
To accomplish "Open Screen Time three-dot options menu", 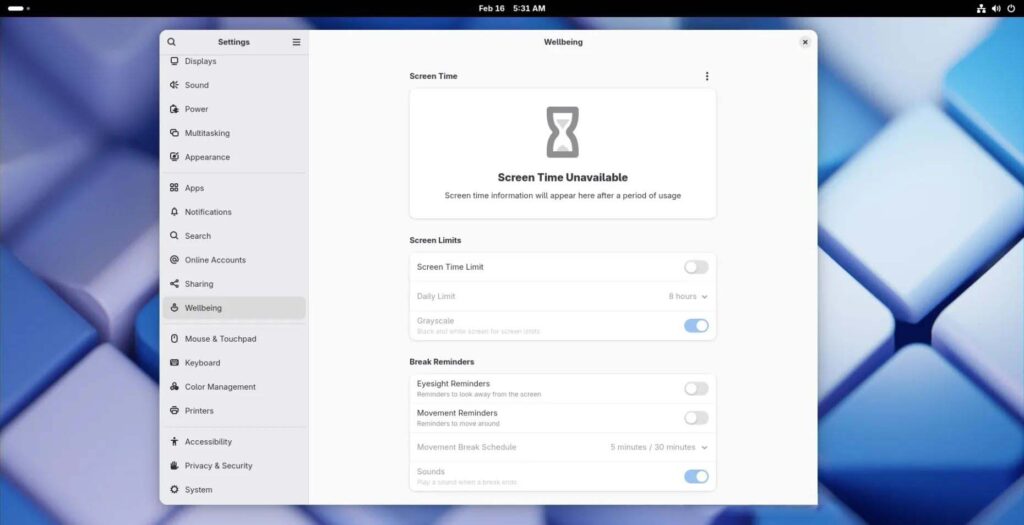I will coord(707,76).
